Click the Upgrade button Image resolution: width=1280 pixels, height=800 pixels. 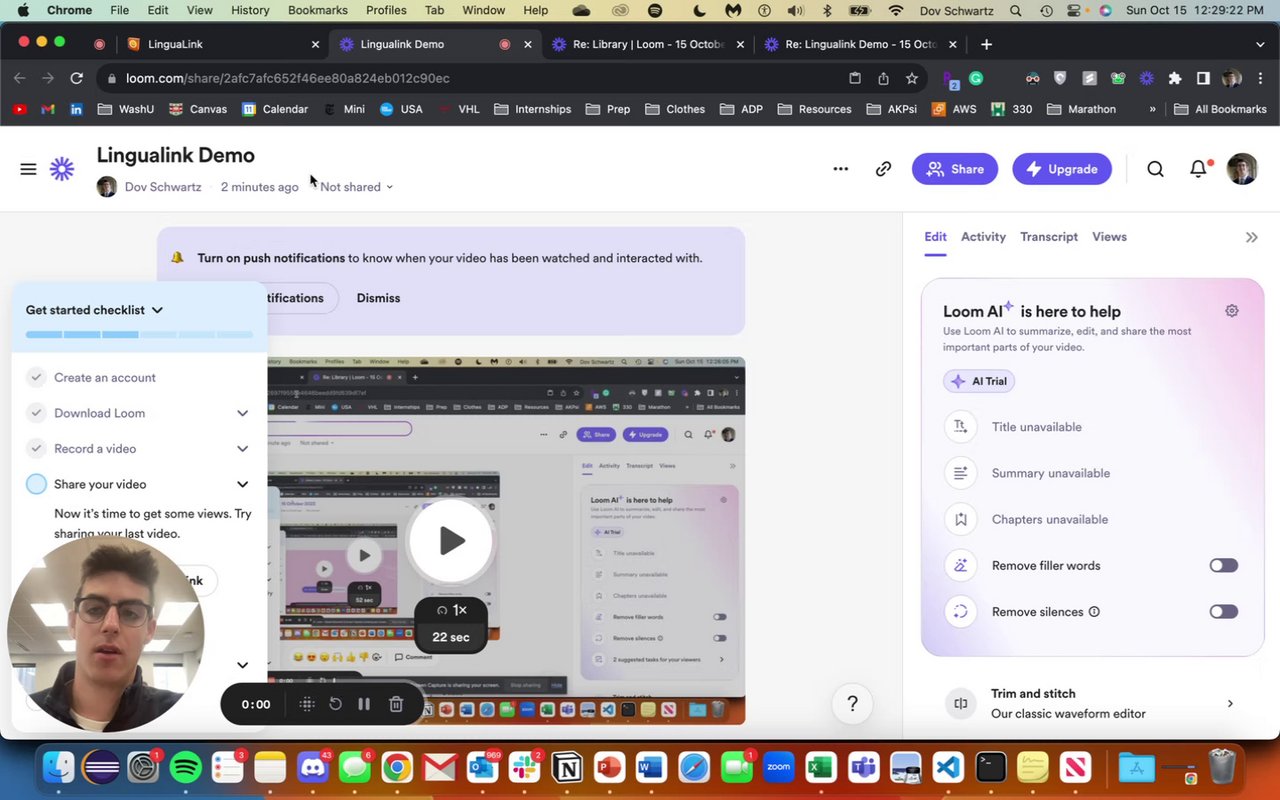(x=1062, y=169)
